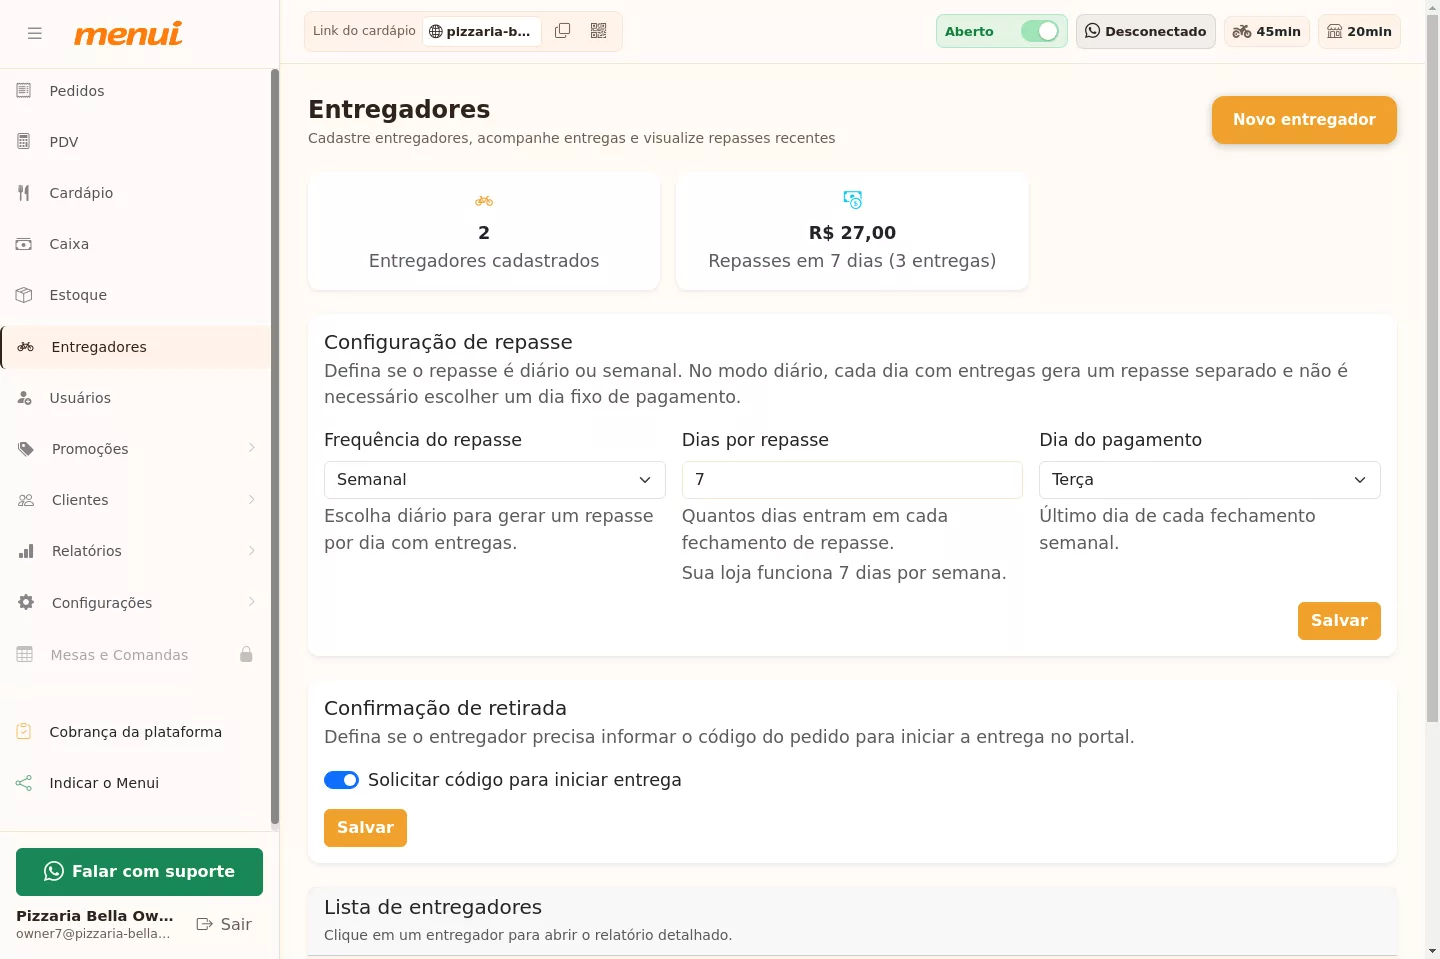1440x959 pixels.
Task: Click the Cardápio fork-knife icon
Action: point(24,193)
